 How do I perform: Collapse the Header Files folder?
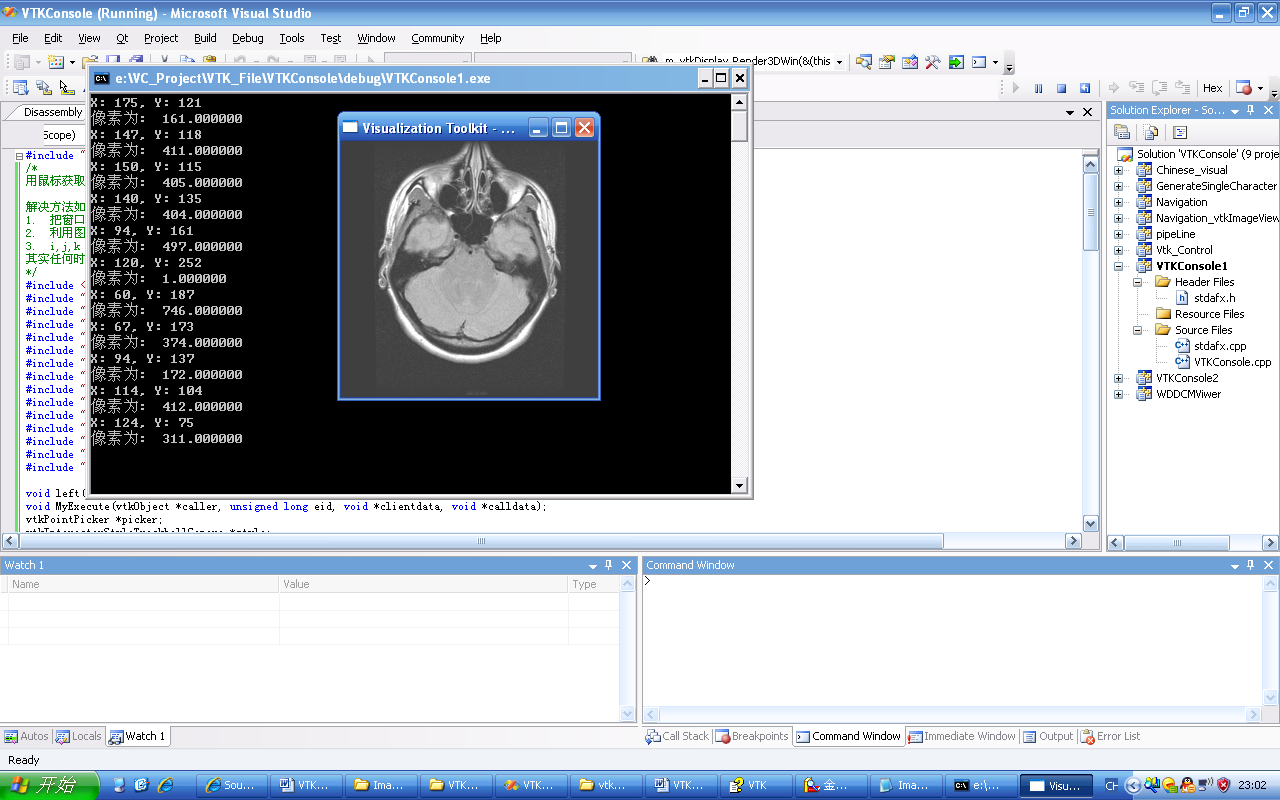click(1138, 282)
